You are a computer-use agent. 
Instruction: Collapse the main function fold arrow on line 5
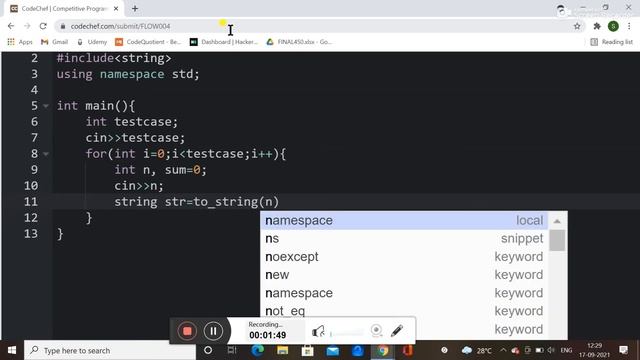(x=46, y=106)
